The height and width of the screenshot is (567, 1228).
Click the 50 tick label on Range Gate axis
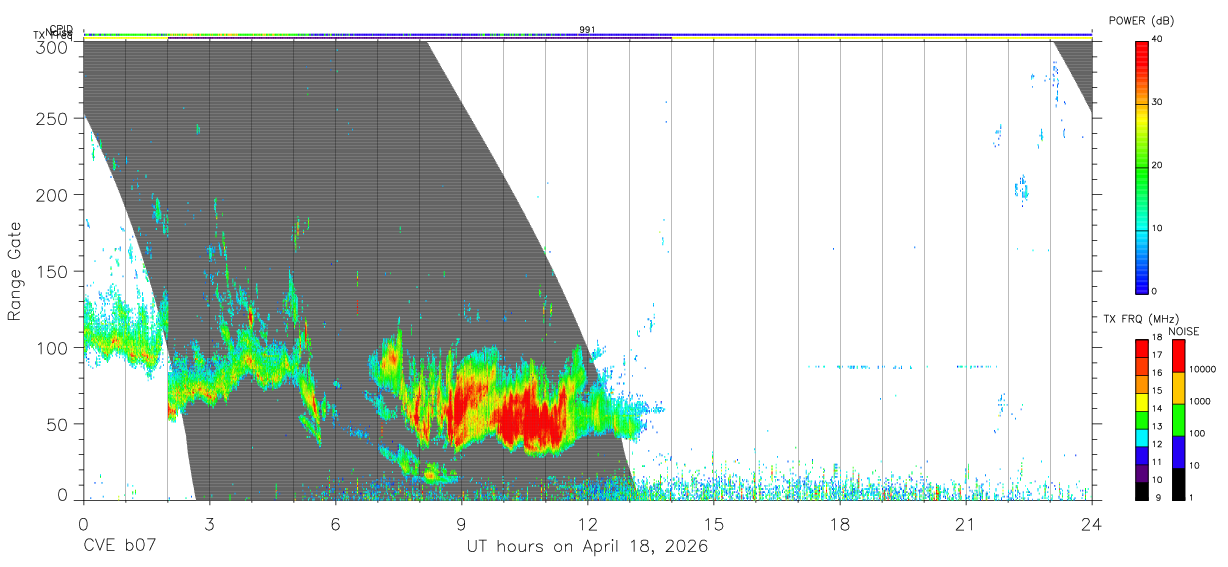(58, 423)
